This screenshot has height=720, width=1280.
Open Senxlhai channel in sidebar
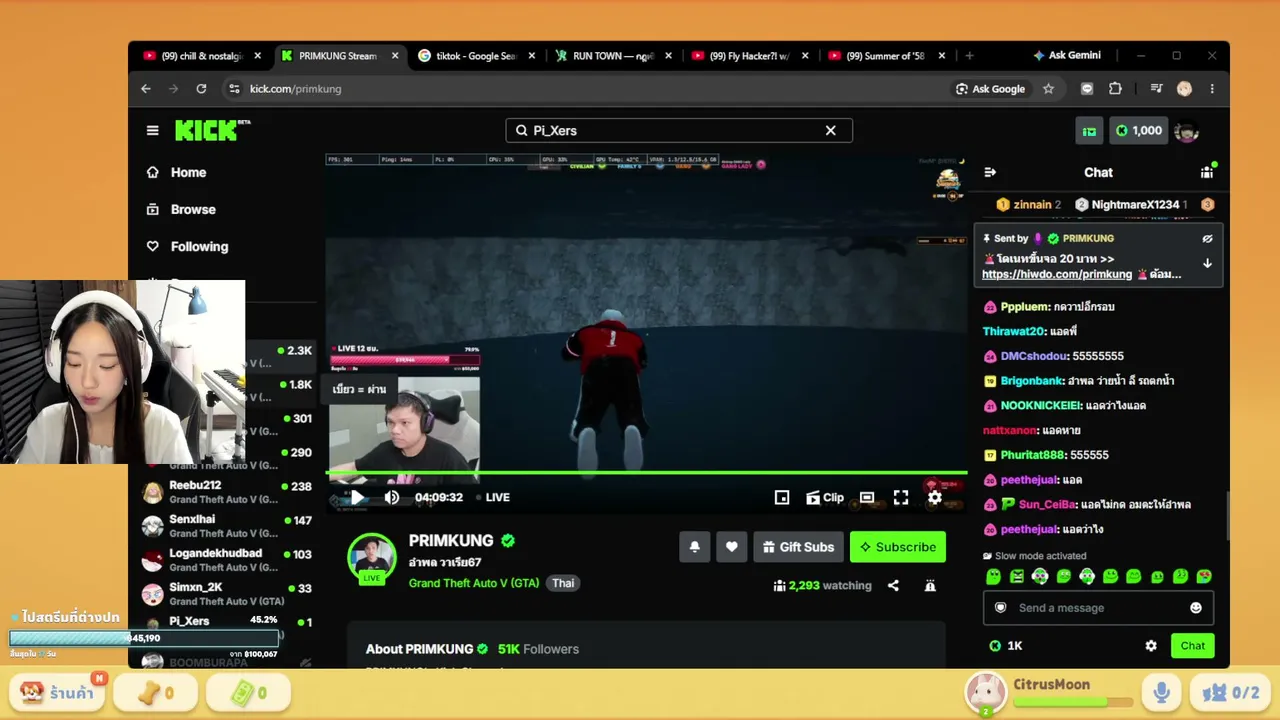(x=227, y=526)
